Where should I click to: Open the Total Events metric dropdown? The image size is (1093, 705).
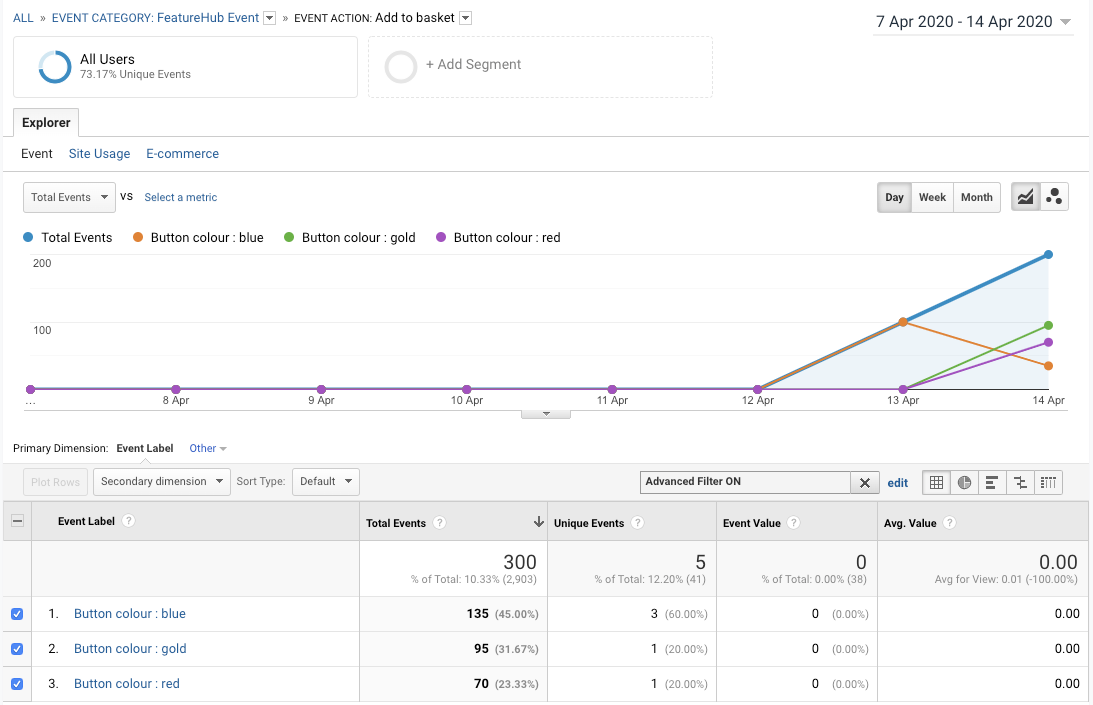(68, 197)
